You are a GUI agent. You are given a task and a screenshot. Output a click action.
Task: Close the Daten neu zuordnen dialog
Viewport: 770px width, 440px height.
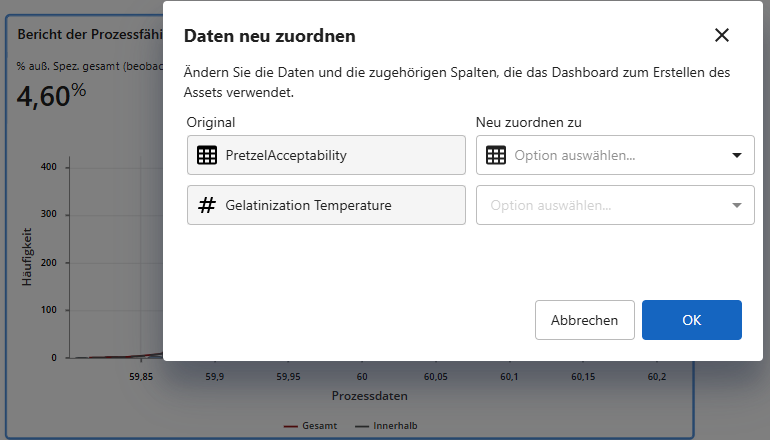(722, 36)
